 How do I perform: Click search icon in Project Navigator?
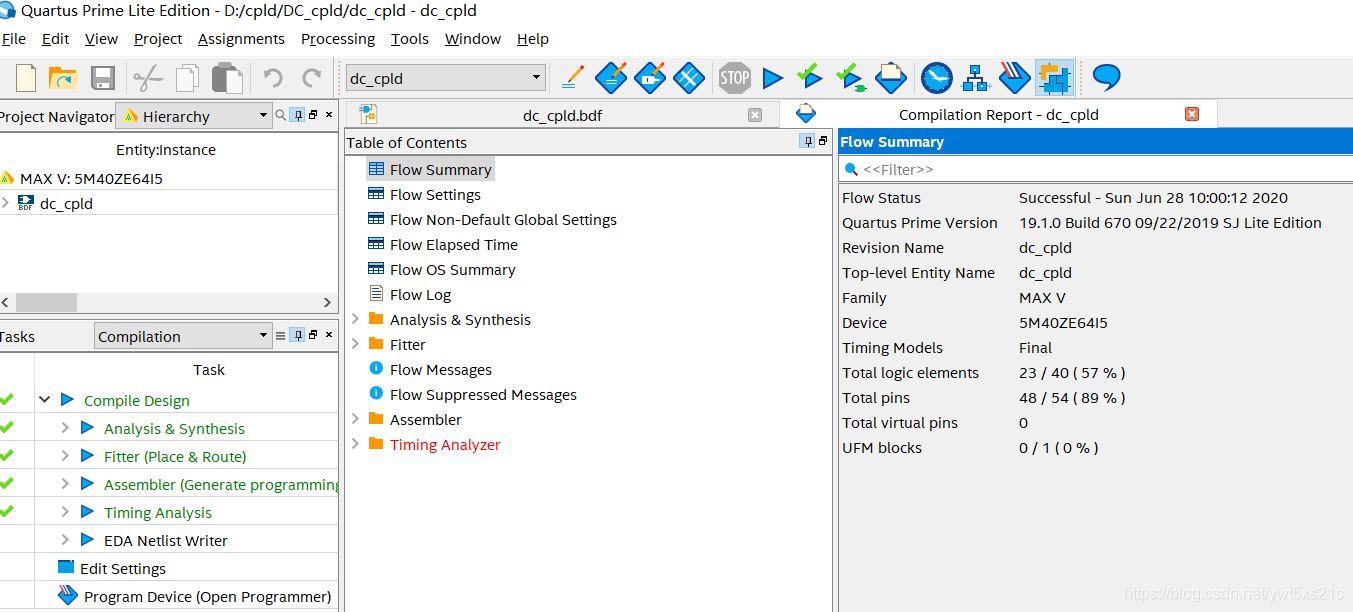coord(281,115)
